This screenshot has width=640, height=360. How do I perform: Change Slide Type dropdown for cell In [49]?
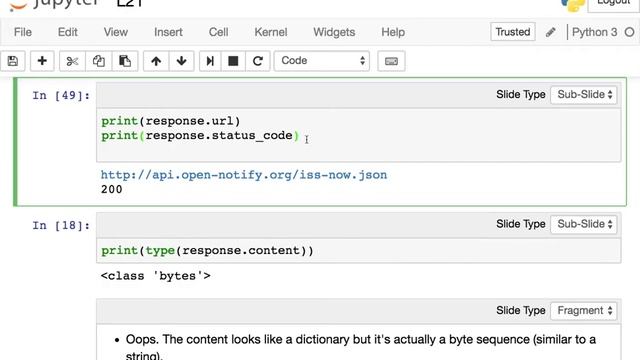584,95
